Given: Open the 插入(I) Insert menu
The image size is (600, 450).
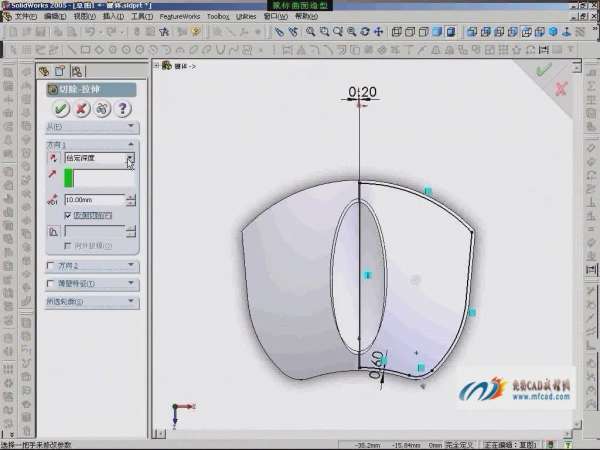Looking at the screenshot, I should 113,16.
